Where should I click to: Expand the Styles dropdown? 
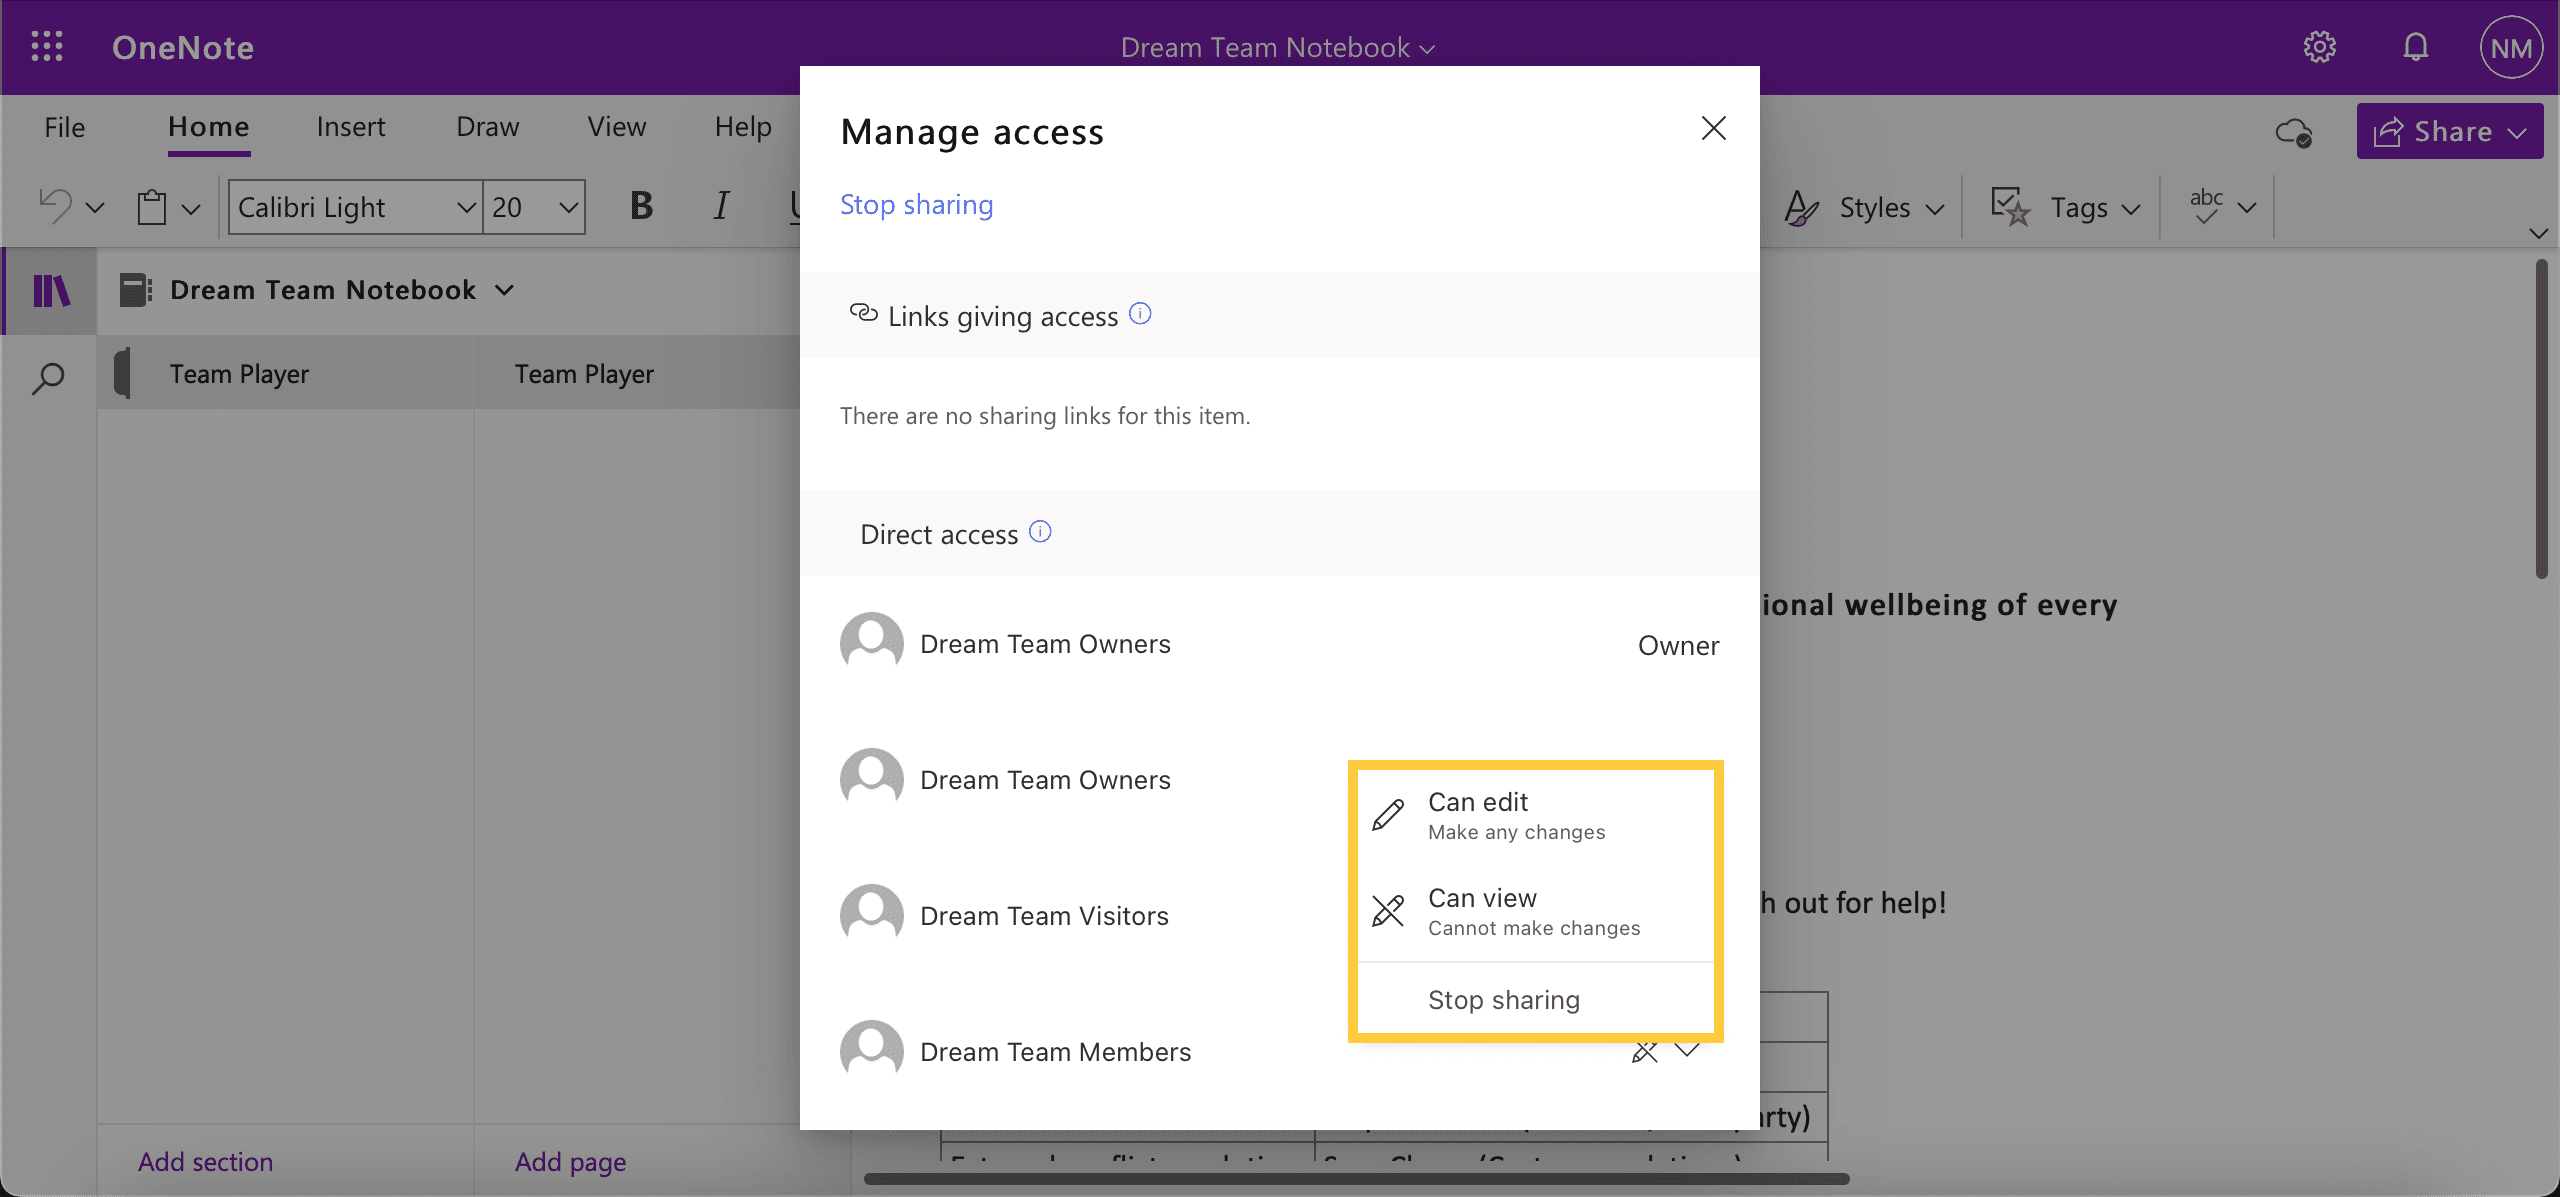[1935, 209]
